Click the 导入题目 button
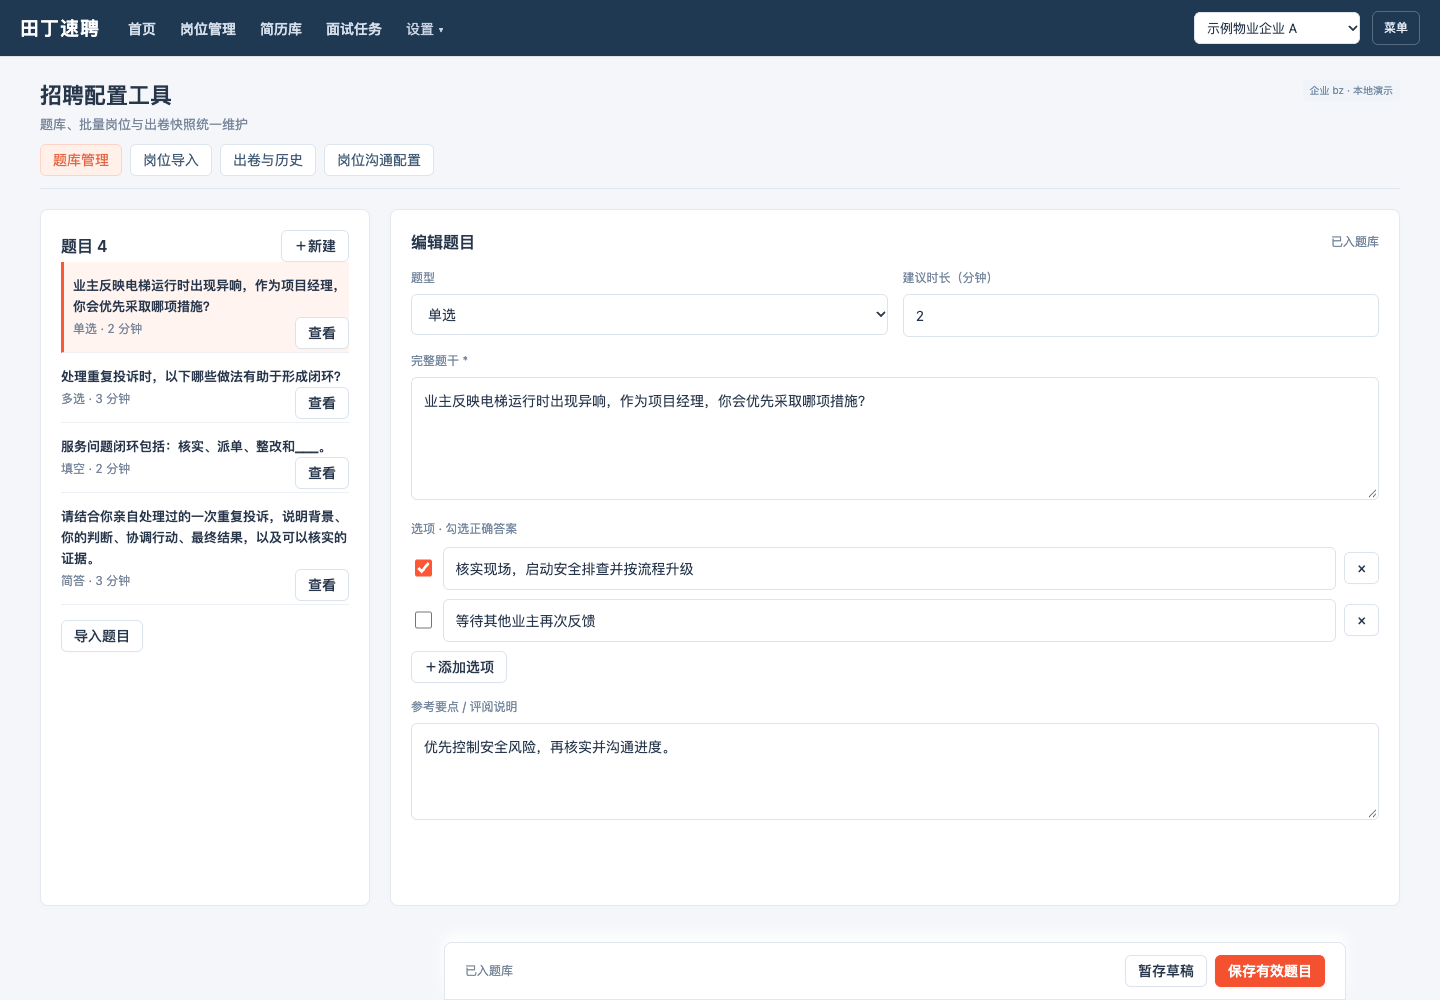Image resolution: width=1440 pixels, height=1000 pixels. coord(102,636)
